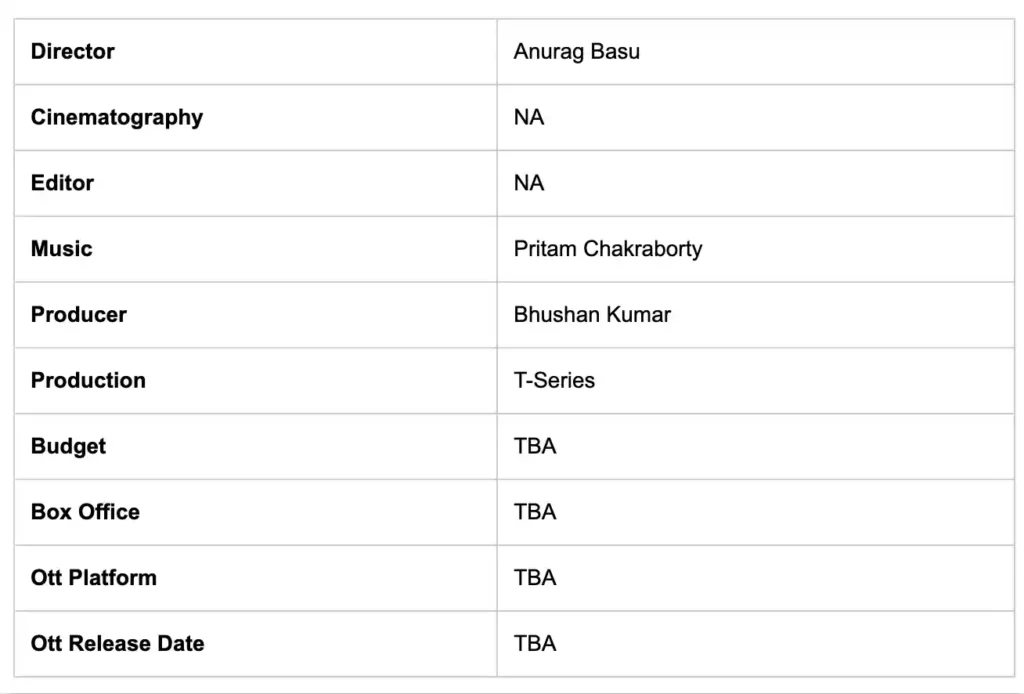Select the NA value beside Editor
The height and width of the screenshot is (694, 1024).
click(529, 183)
